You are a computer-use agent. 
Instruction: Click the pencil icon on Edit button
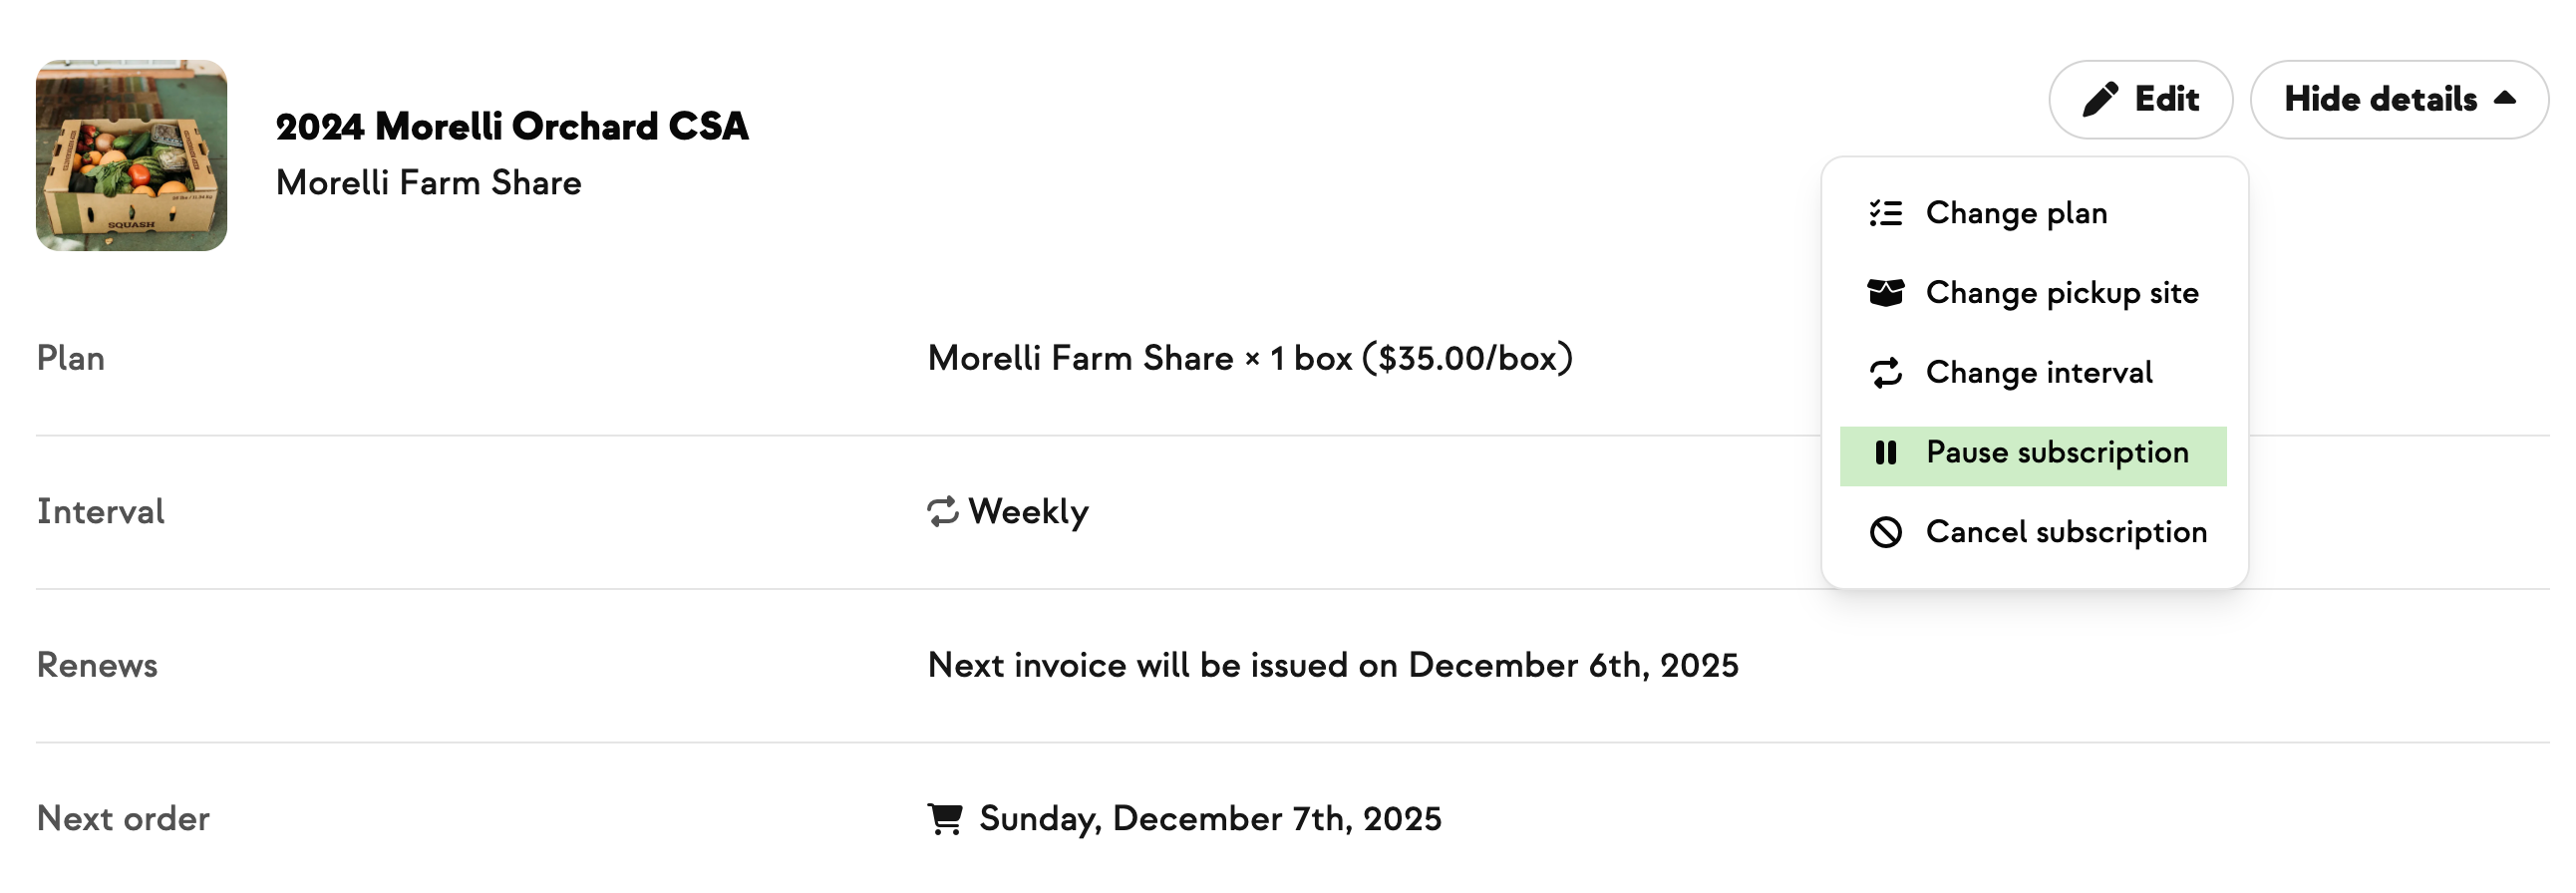click(x=2099, y=99)
